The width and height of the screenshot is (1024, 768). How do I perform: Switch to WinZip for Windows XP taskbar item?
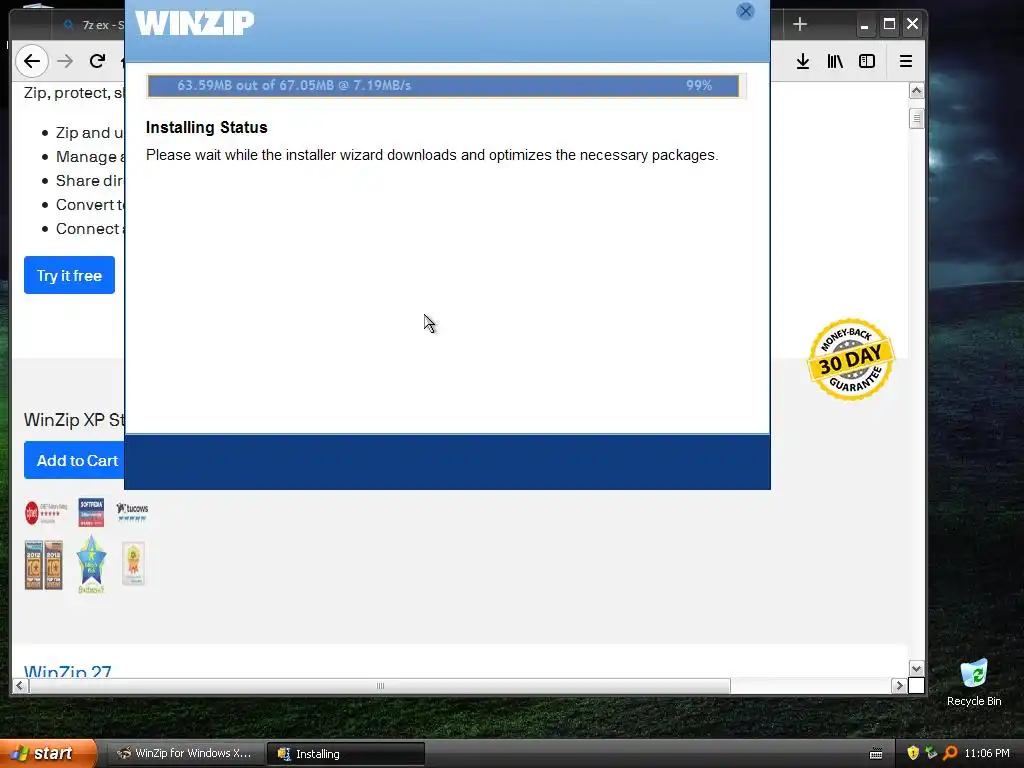click(184, 754)
